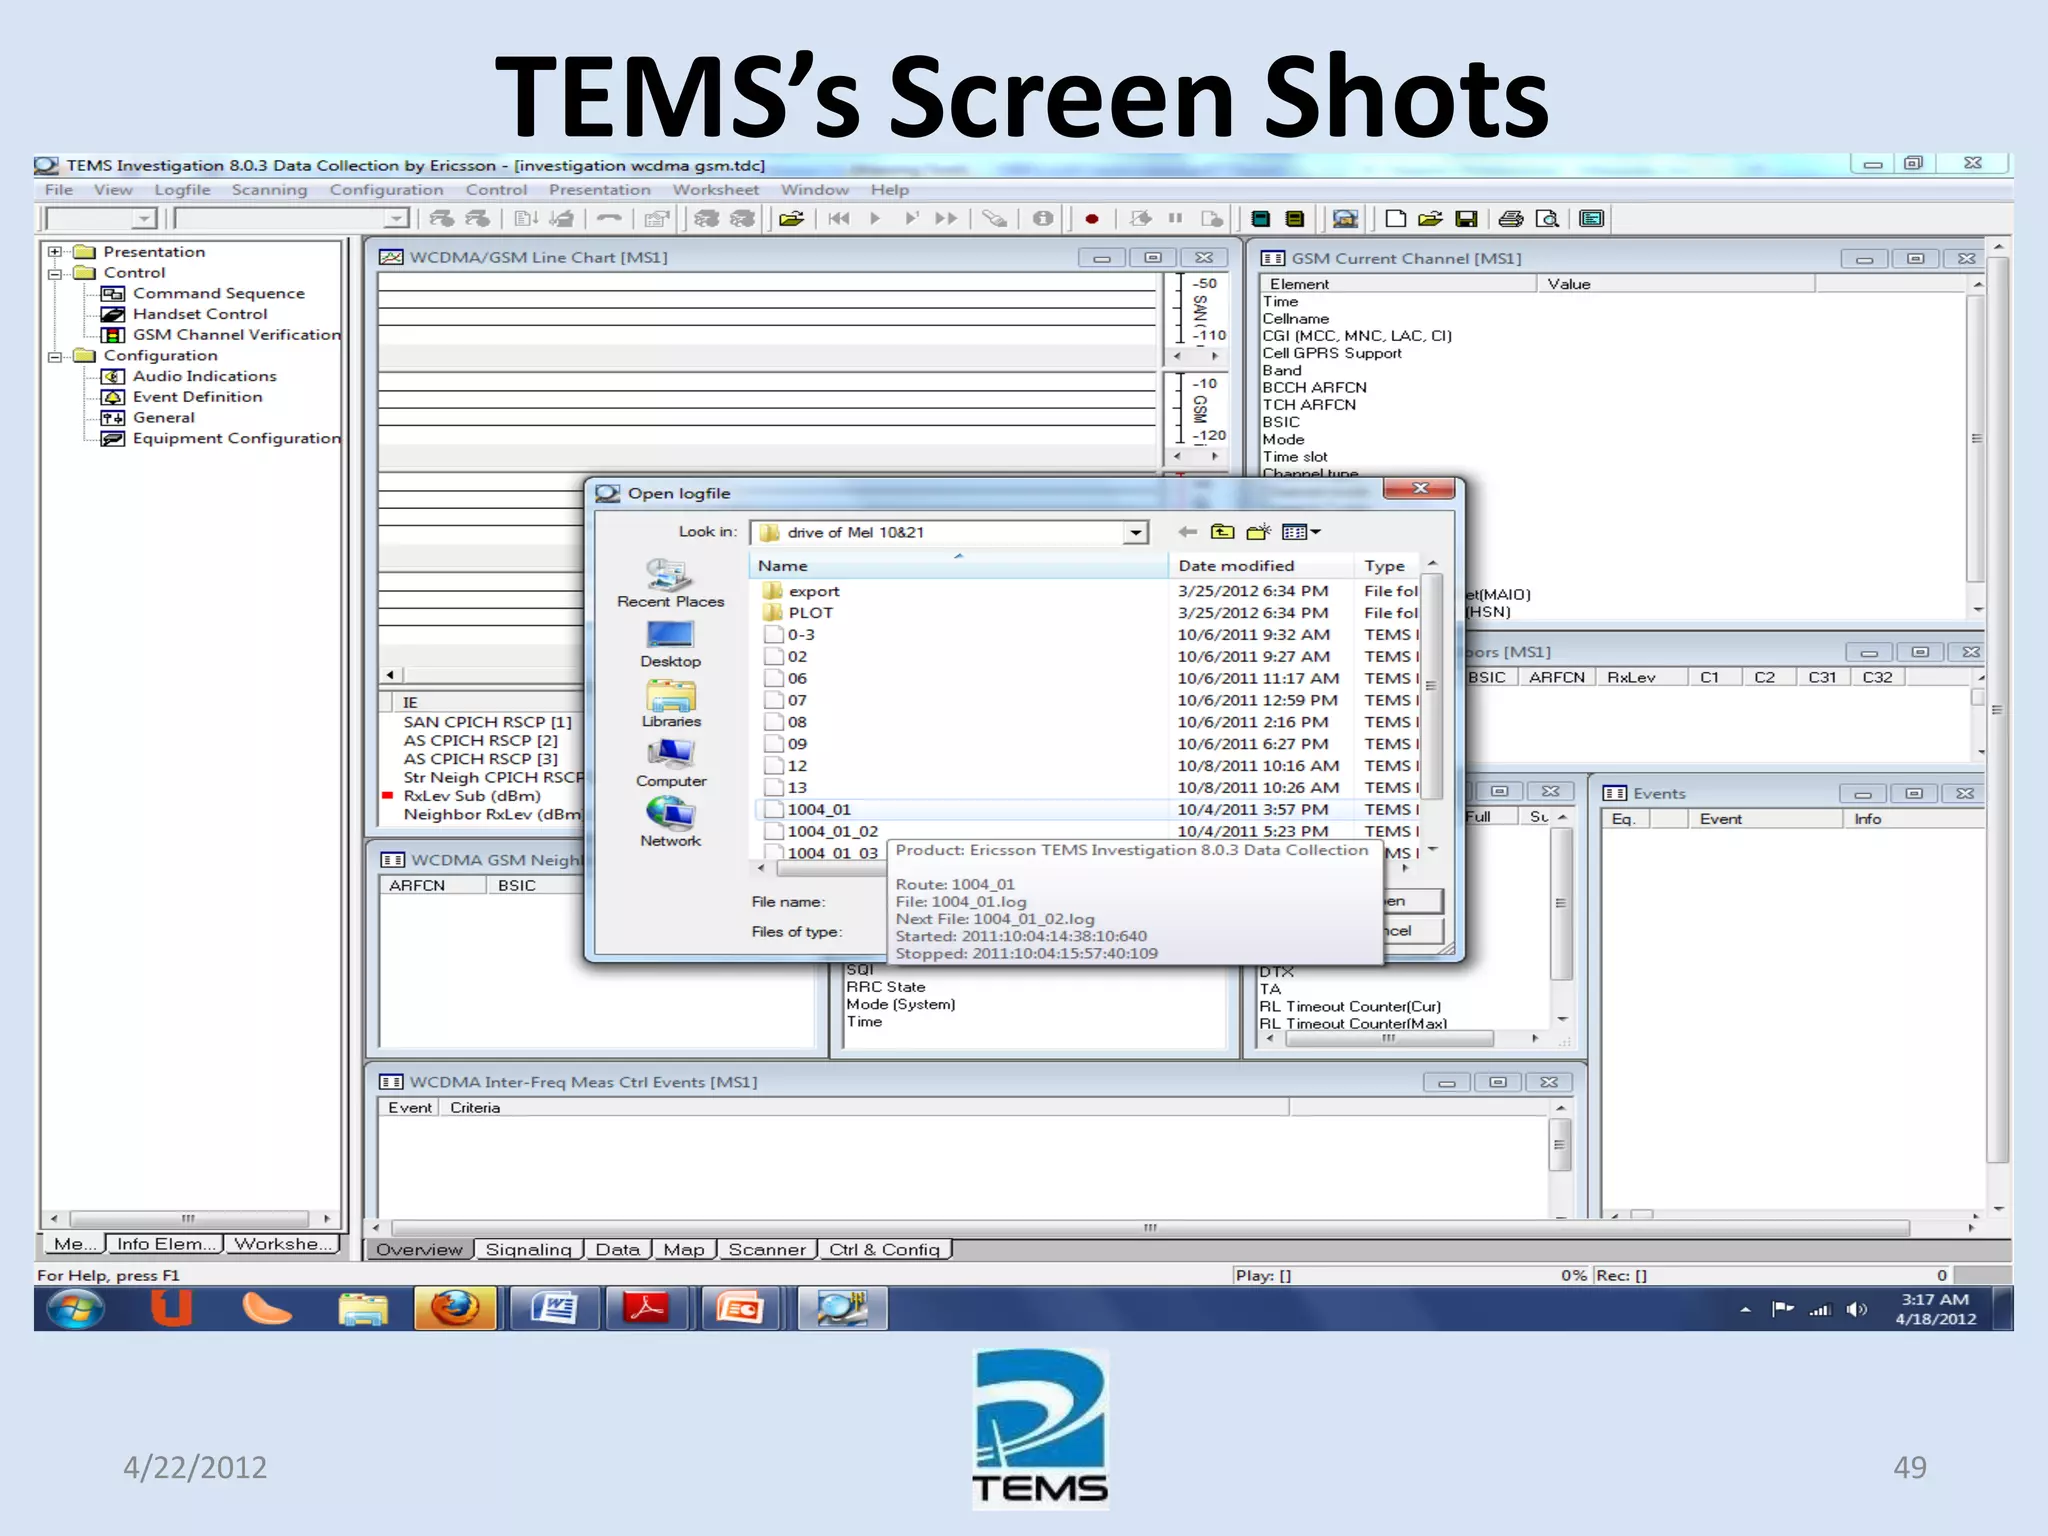Click the save workspace floppy icon

(1466, 219)
